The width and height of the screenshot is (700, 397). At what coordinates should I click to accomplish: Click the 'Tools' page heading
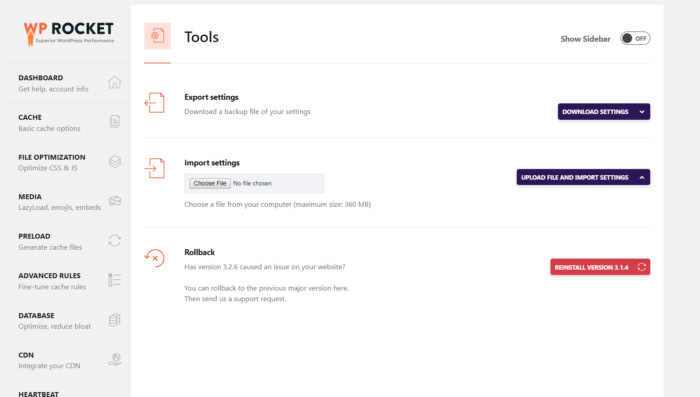tap(202, 37)
